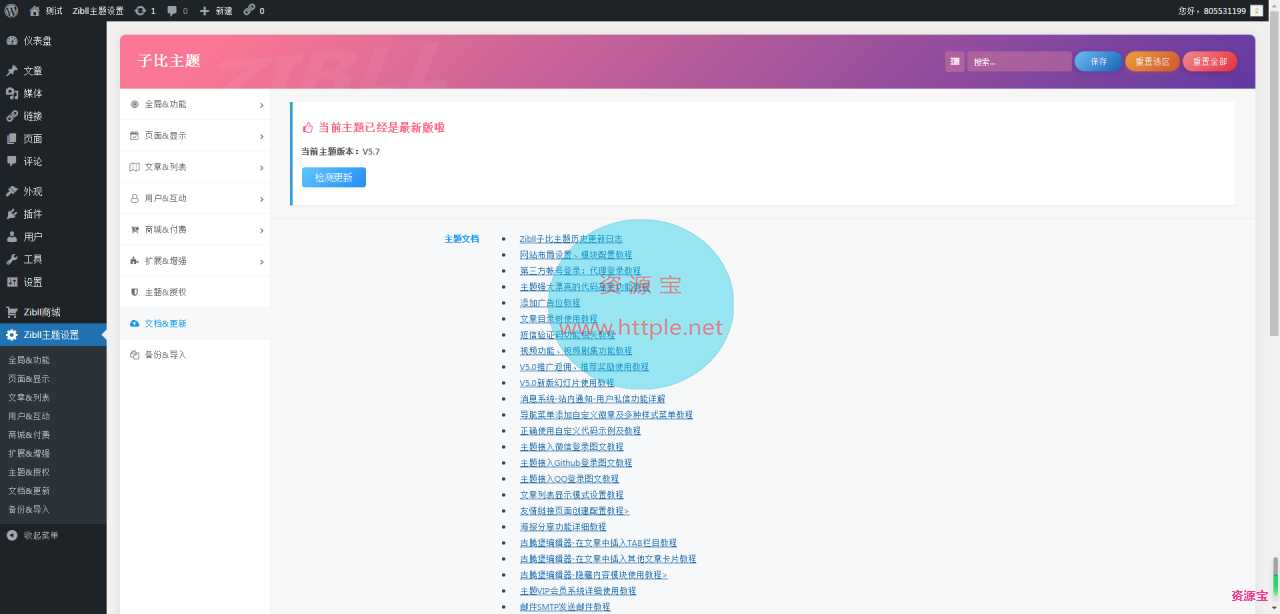
Task: Open 工具 tools menu in sidebar
Action: pos(53,259)
